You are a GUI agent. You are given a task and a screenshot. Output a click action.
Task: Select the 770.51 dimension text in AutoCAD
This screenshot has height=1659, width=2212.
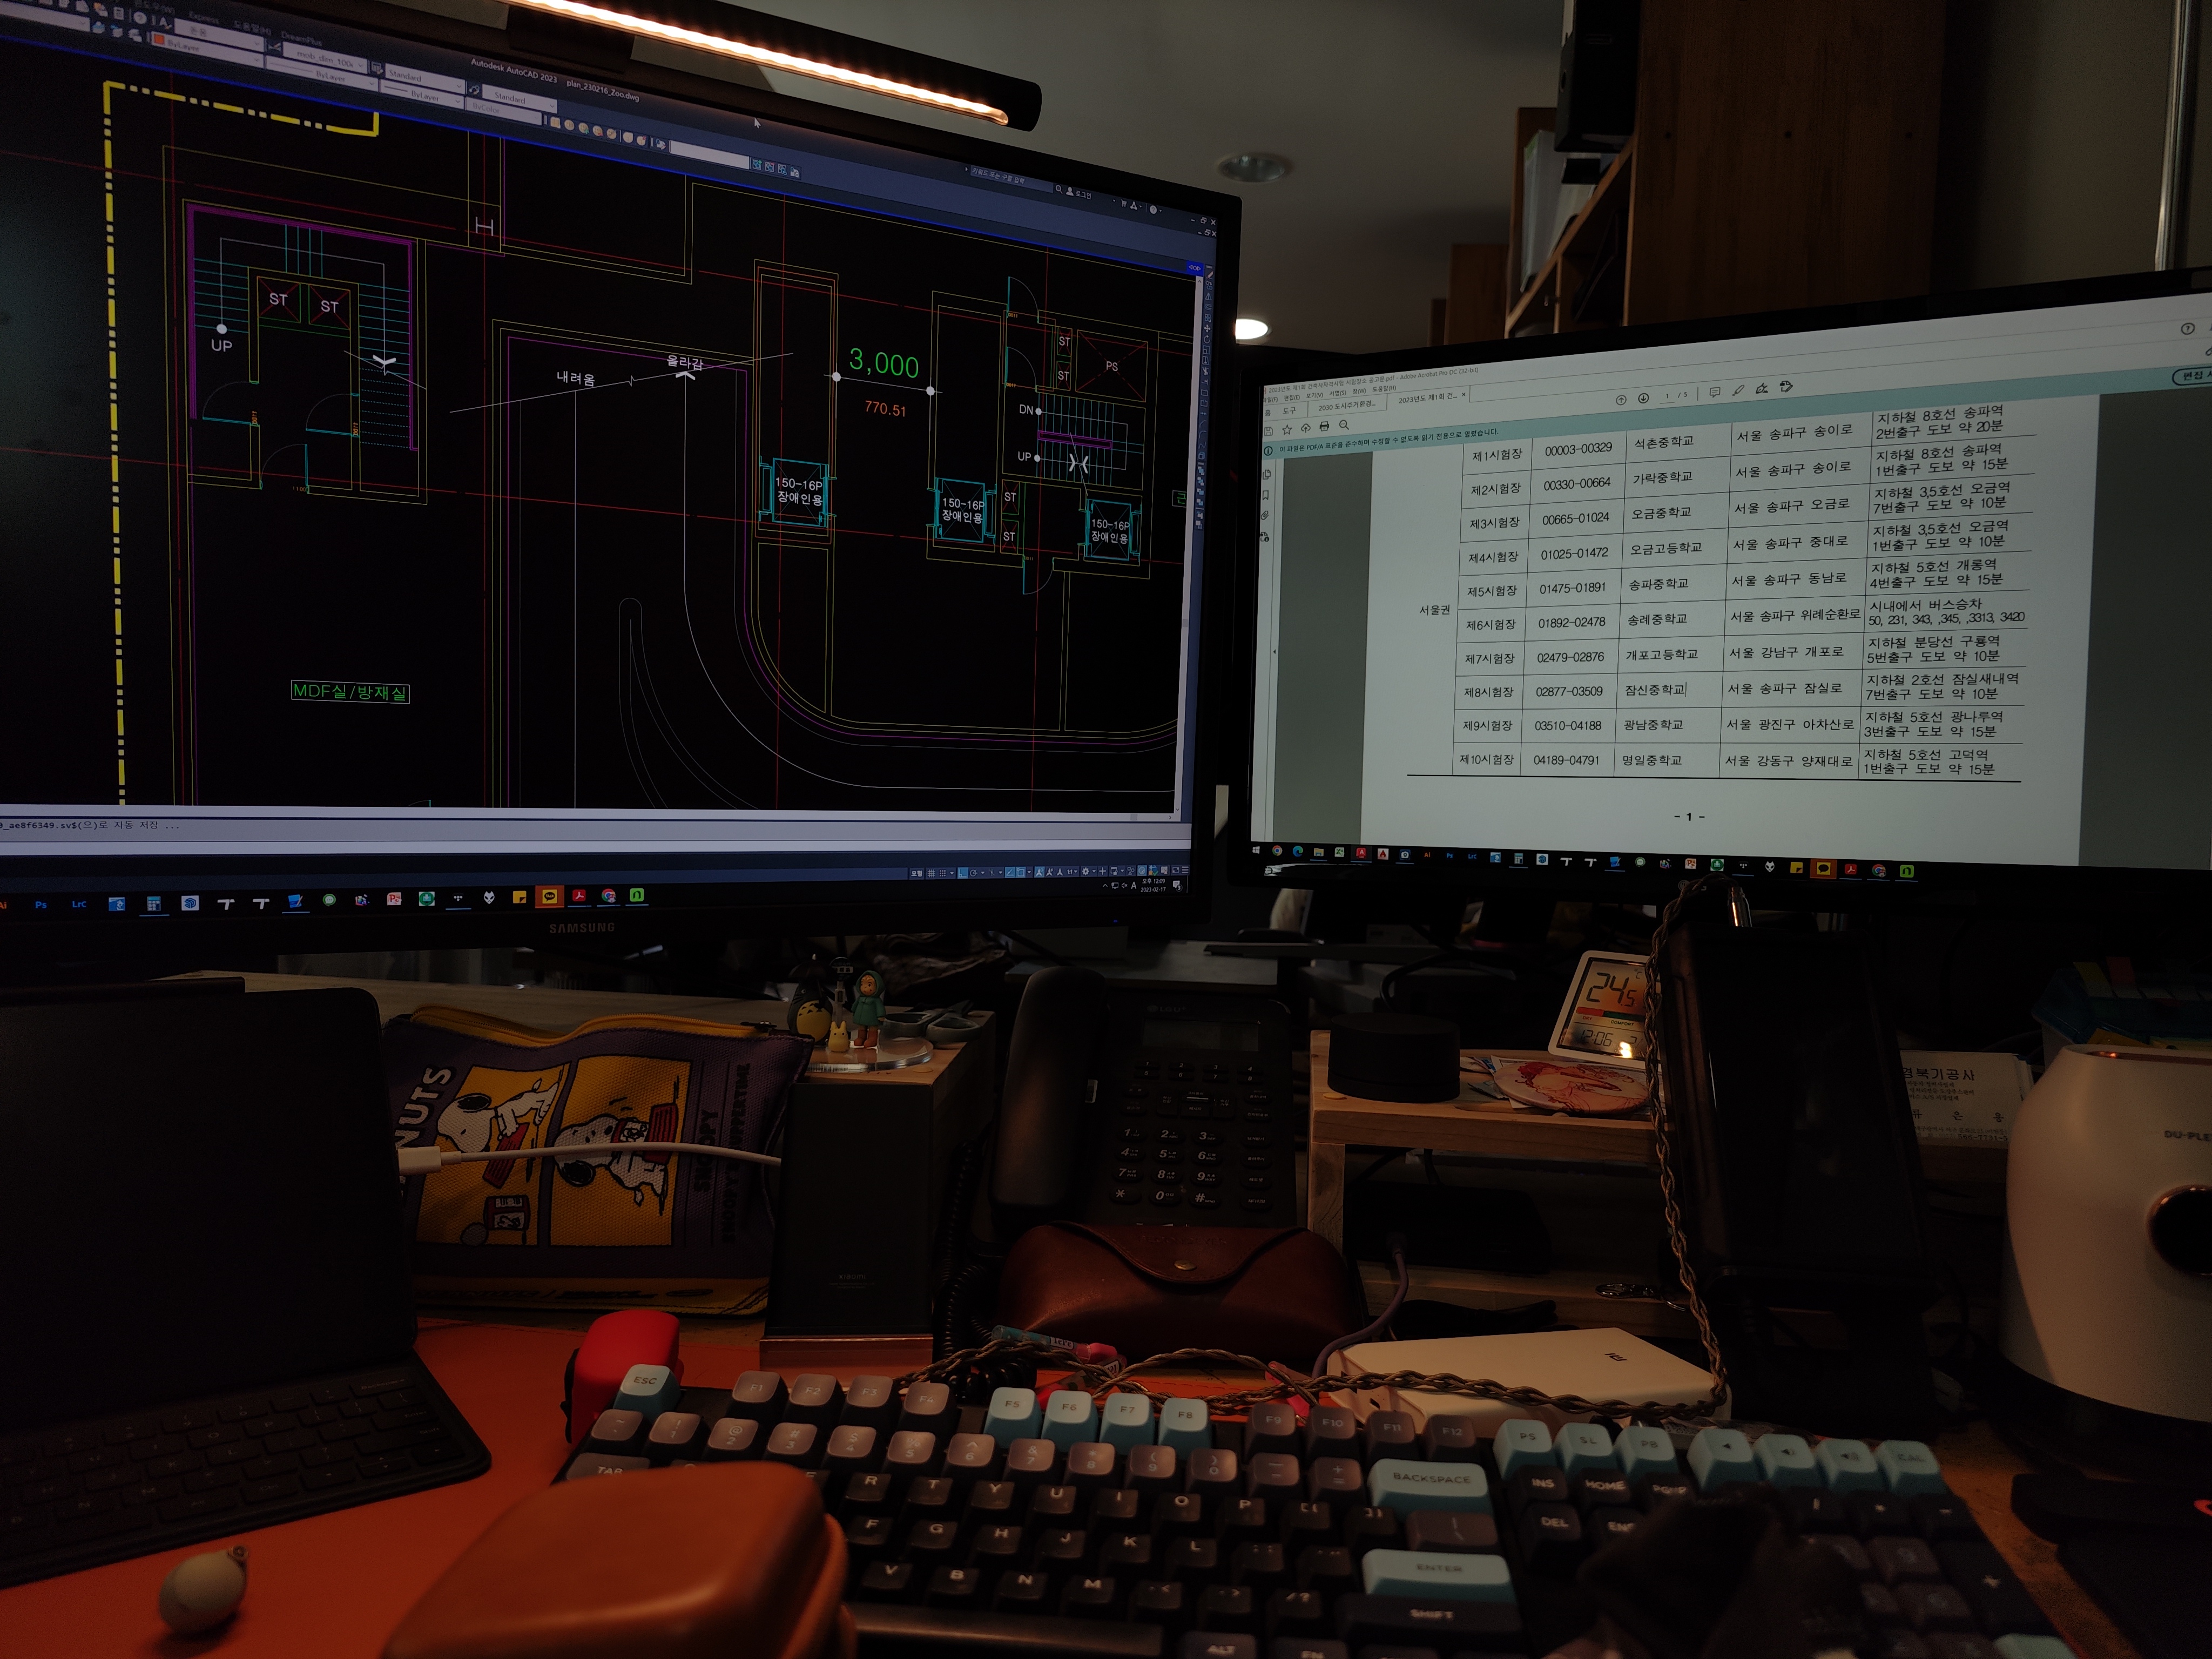tap(885, 409)
